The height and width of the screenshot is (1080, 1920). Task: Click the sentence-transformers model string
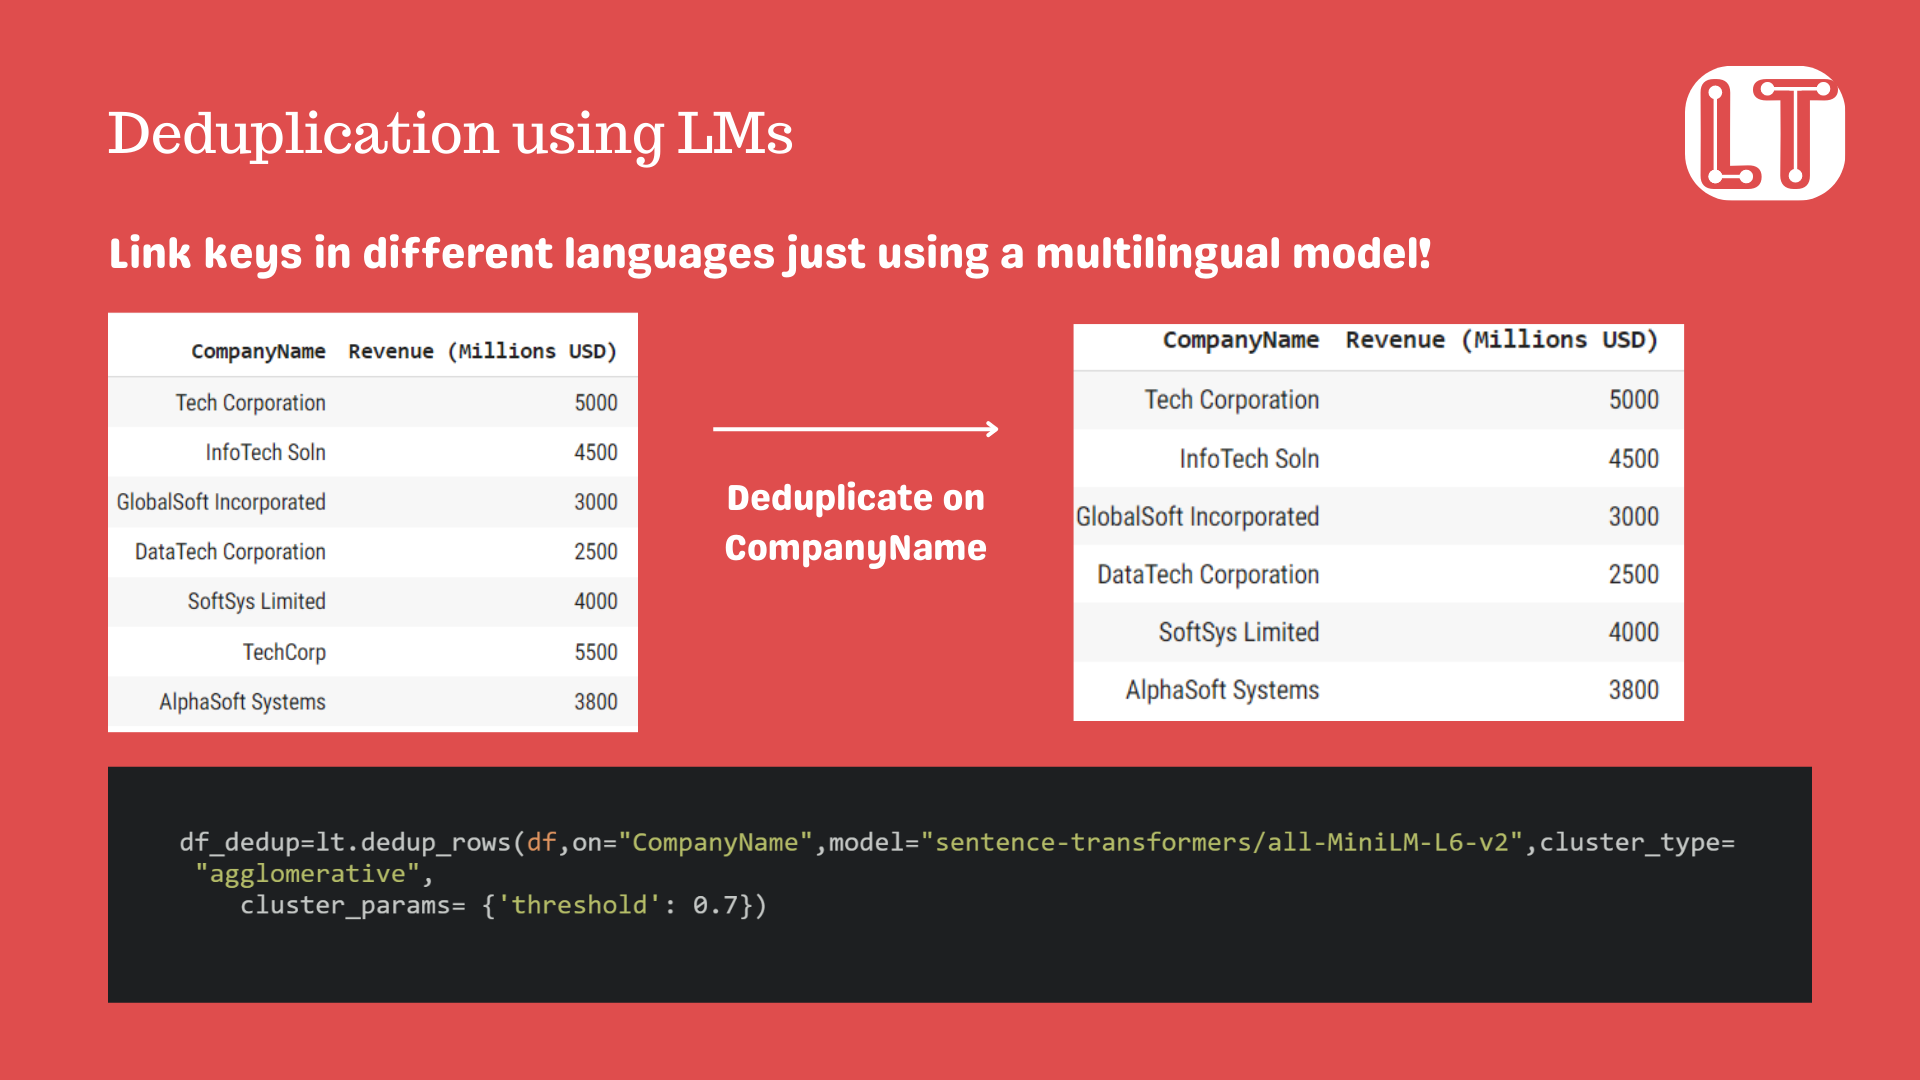click(1220, 842)
